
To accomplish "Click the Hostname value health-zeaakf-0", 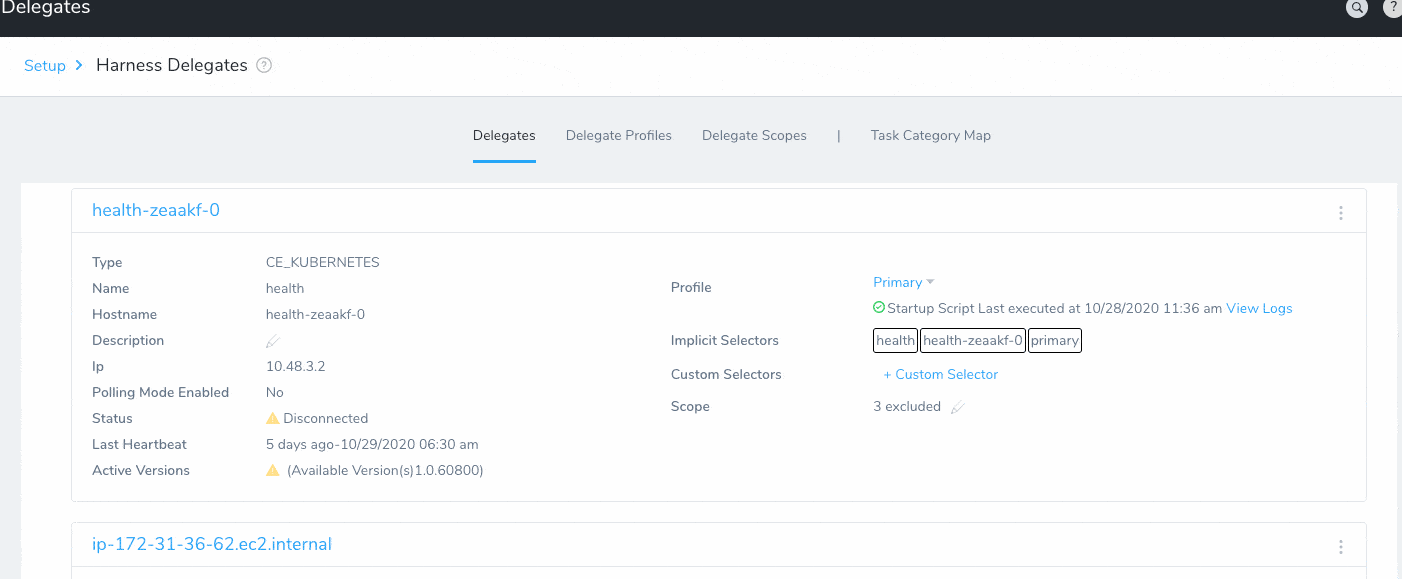I will click(315, 314).
